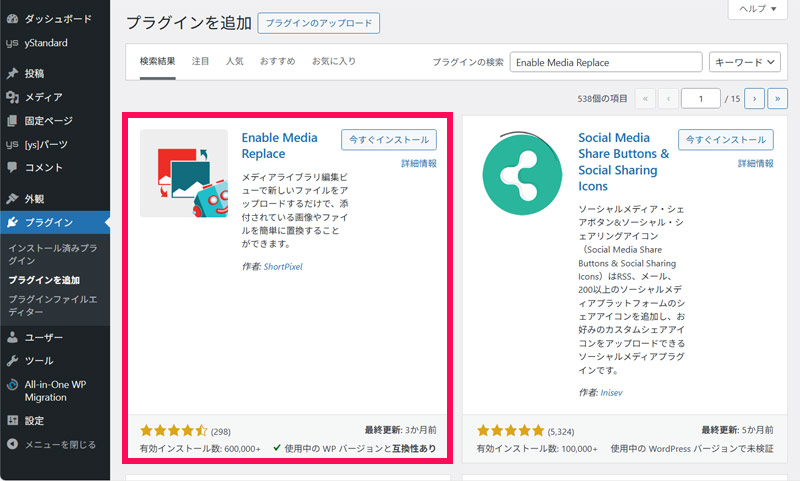Click the コメント speech bubble icon
Screen dimensions: 800x481
(x=12, y=167)
